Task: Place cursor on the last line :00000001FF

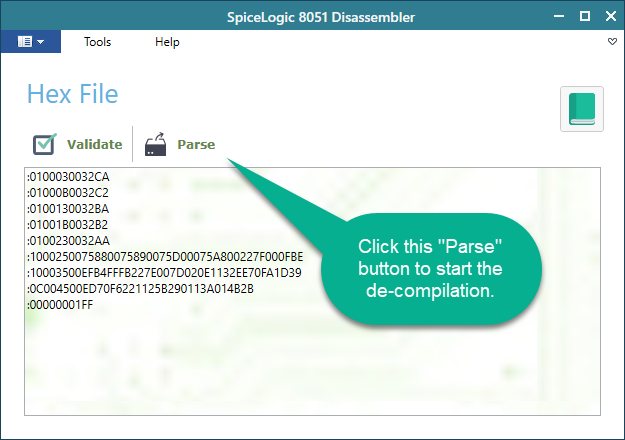Action: click(x=63, y=305)
